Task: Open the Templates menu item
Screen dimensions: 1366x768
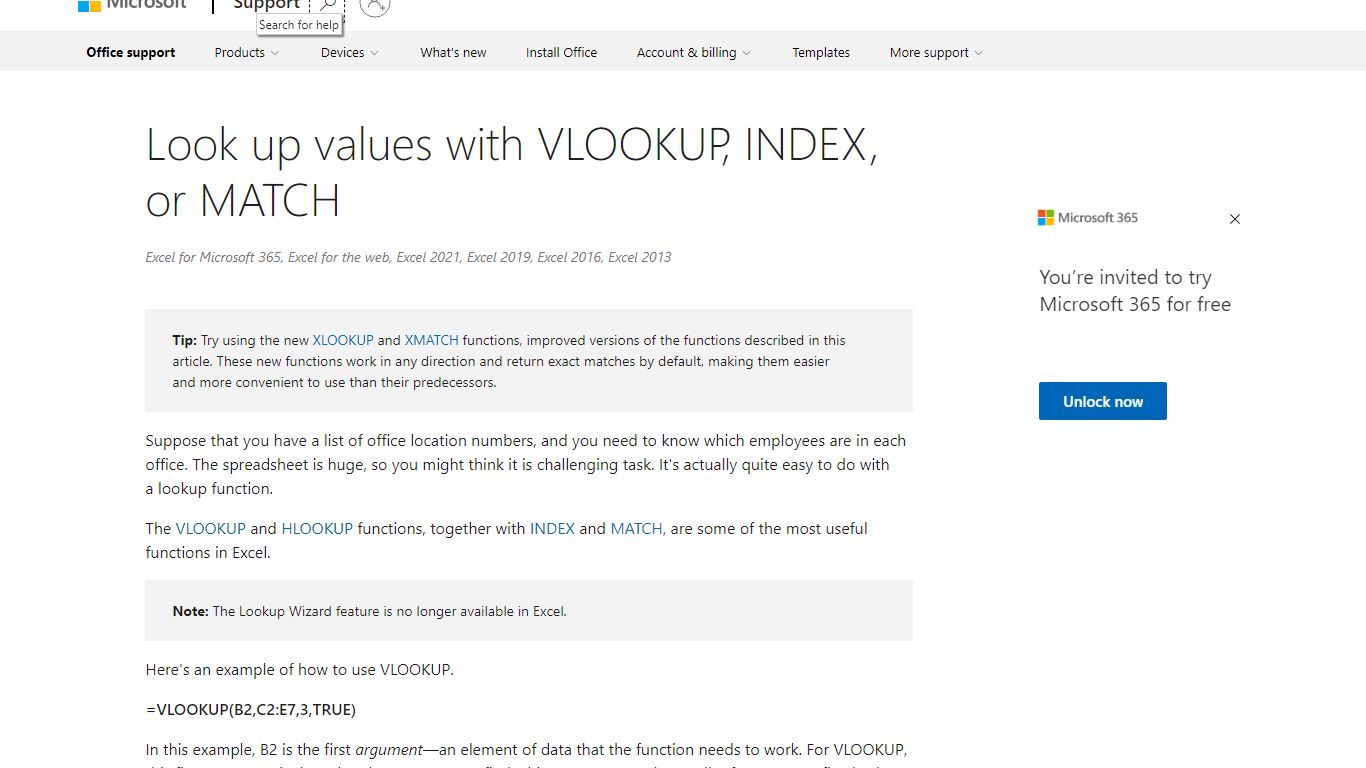Action: [x=821, y=53]
